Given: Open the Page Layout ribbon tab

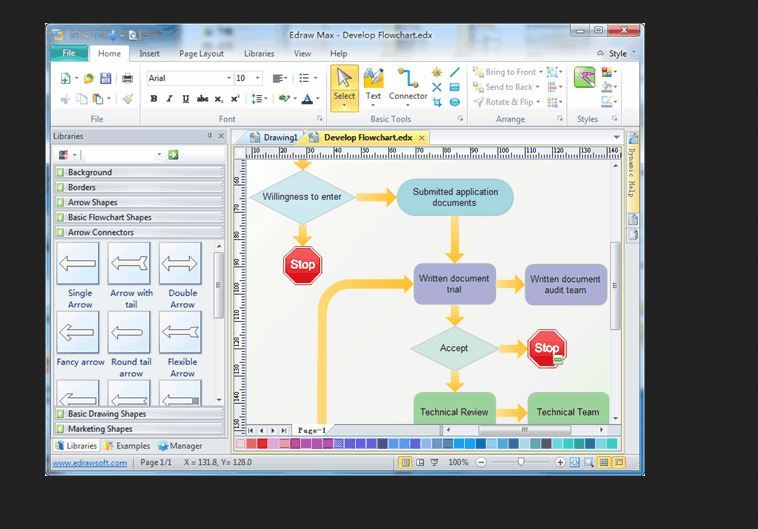Looking at the screenshot, I should [x=201, y=53].
